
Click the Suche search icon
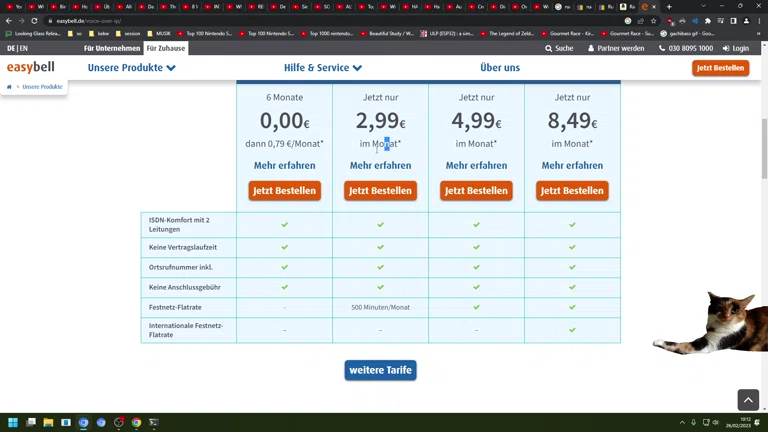(549, 48)
